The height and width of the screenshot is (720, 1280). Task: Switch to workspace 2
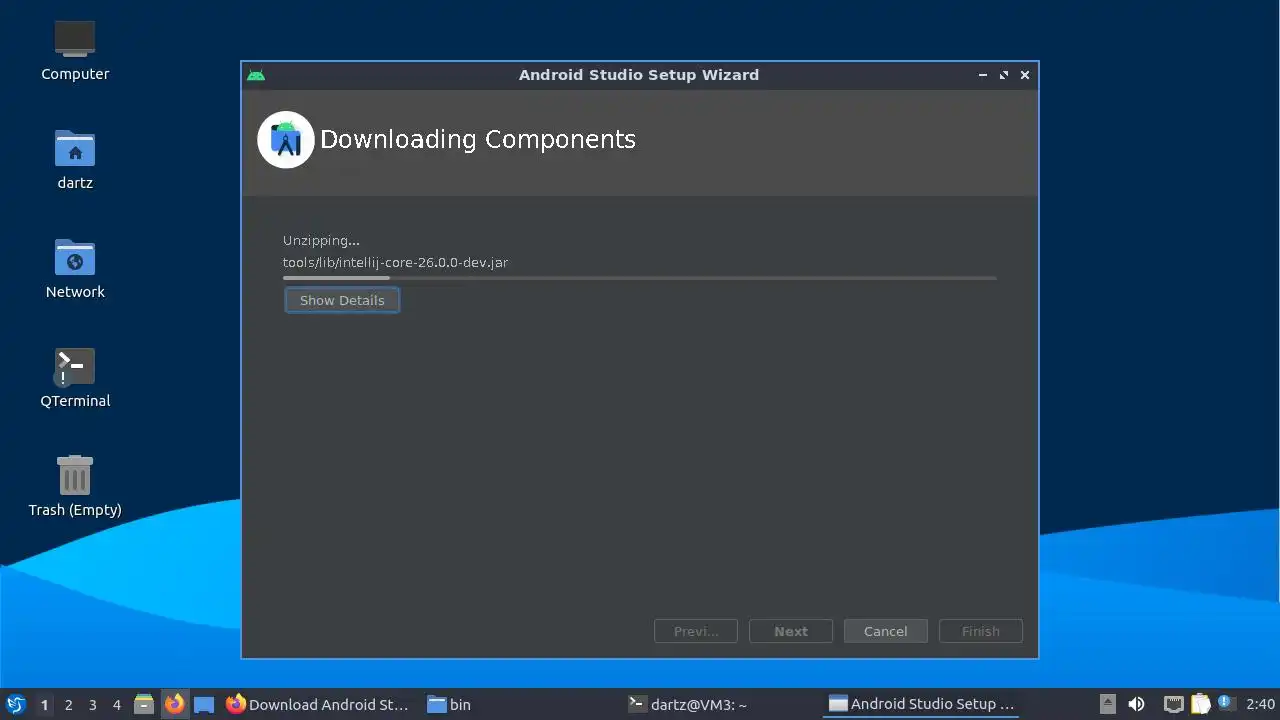click(x=68, y=704)
